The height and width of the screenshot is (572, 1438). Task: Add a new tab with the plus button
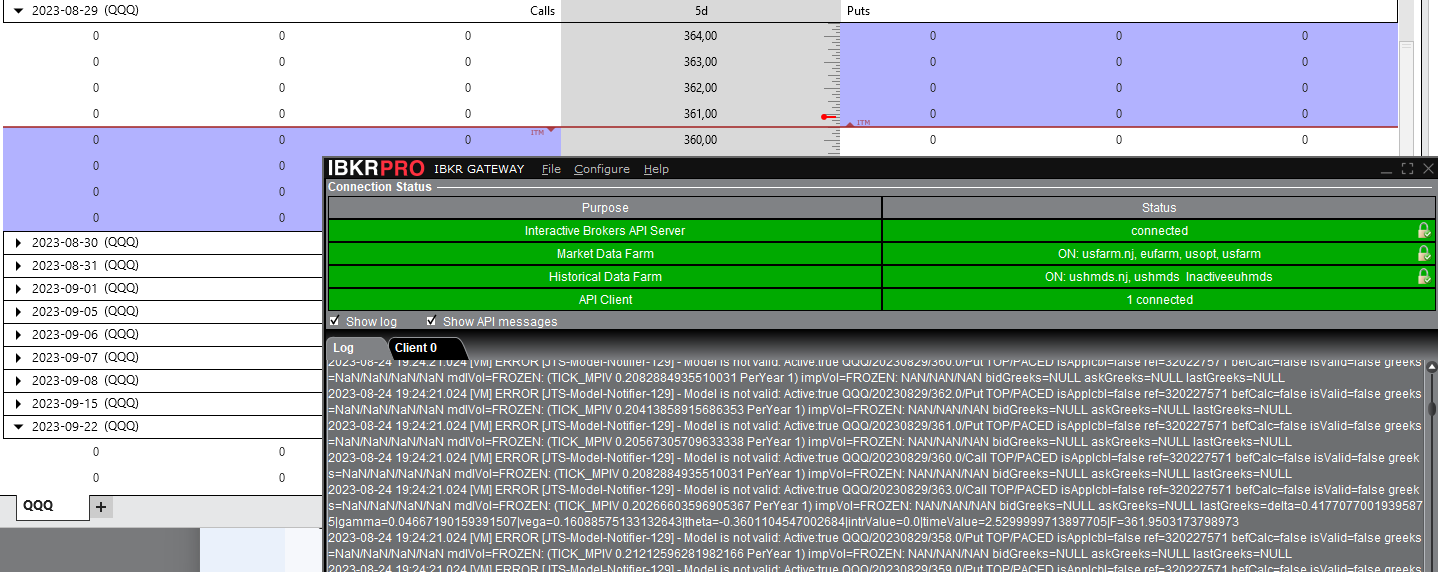pyautogui.click(x=100, y=507)
